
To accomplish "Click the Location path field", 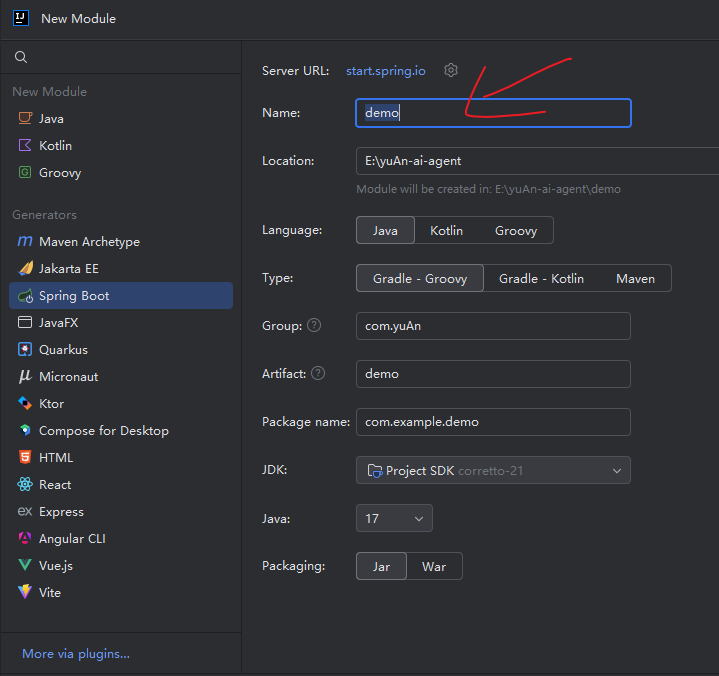I will [537, 161].
